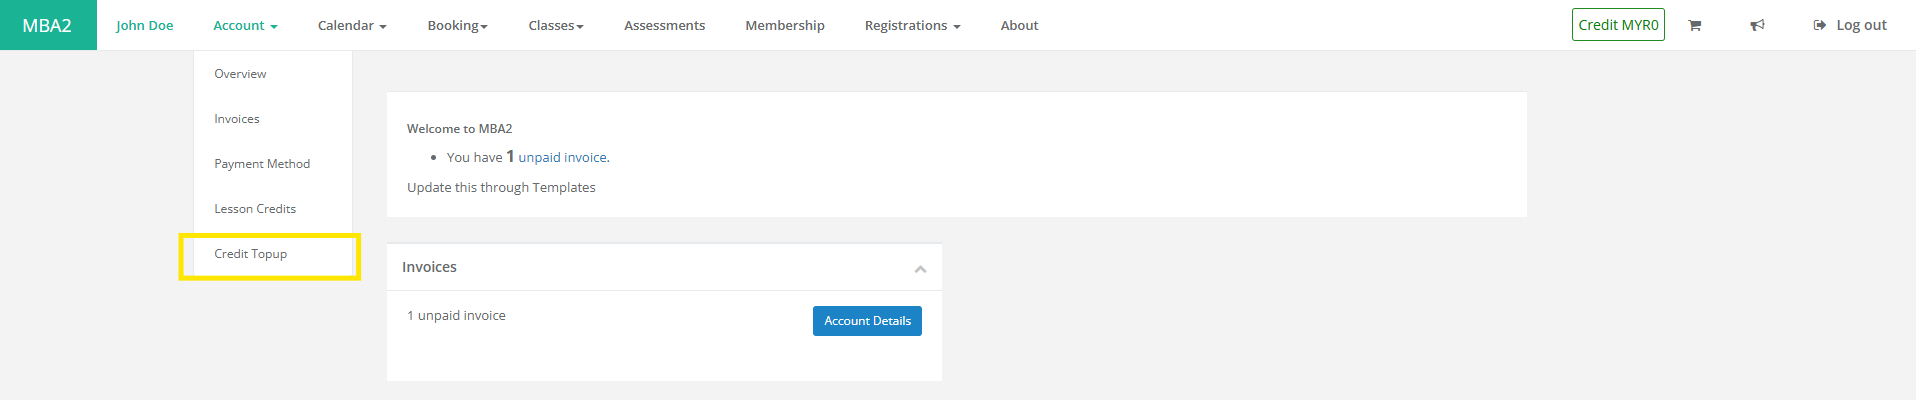Select Overview from Account menu

tap(240, 74)
